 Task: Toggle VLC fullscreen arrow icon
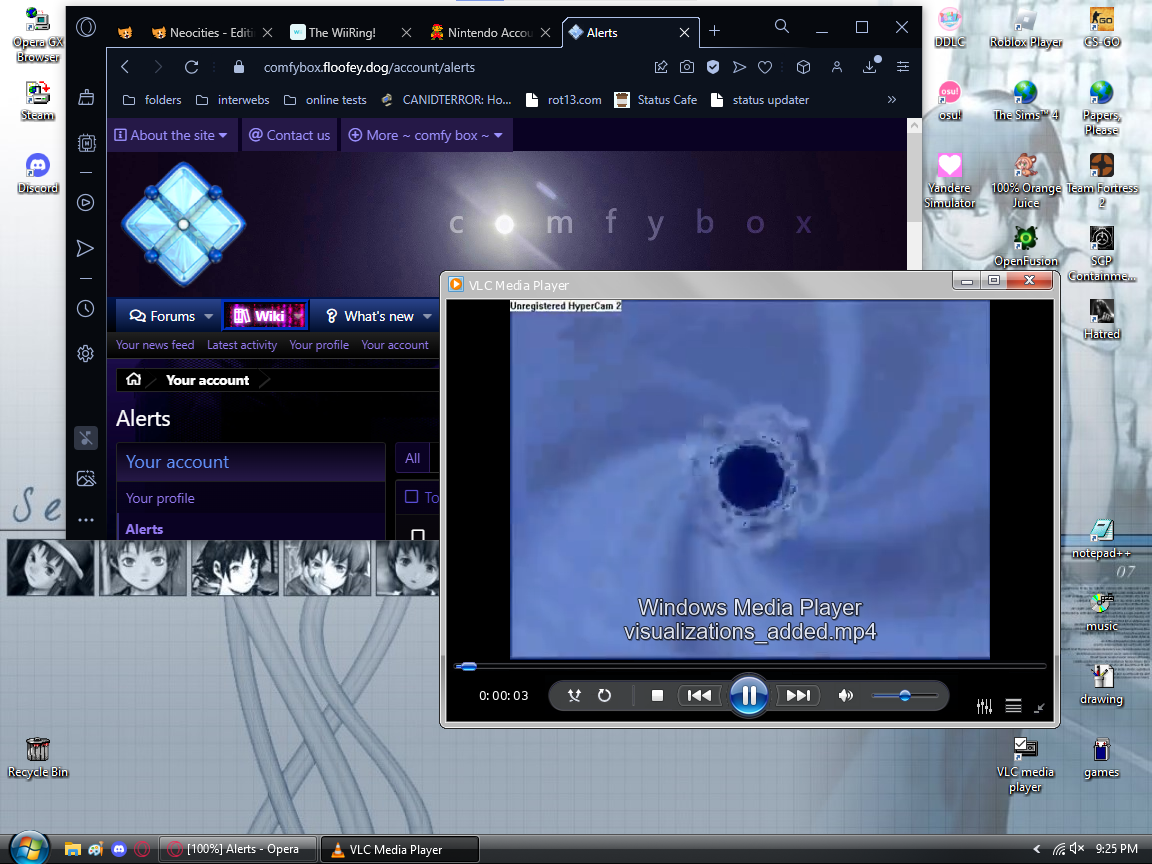[x=1039, y=708]
